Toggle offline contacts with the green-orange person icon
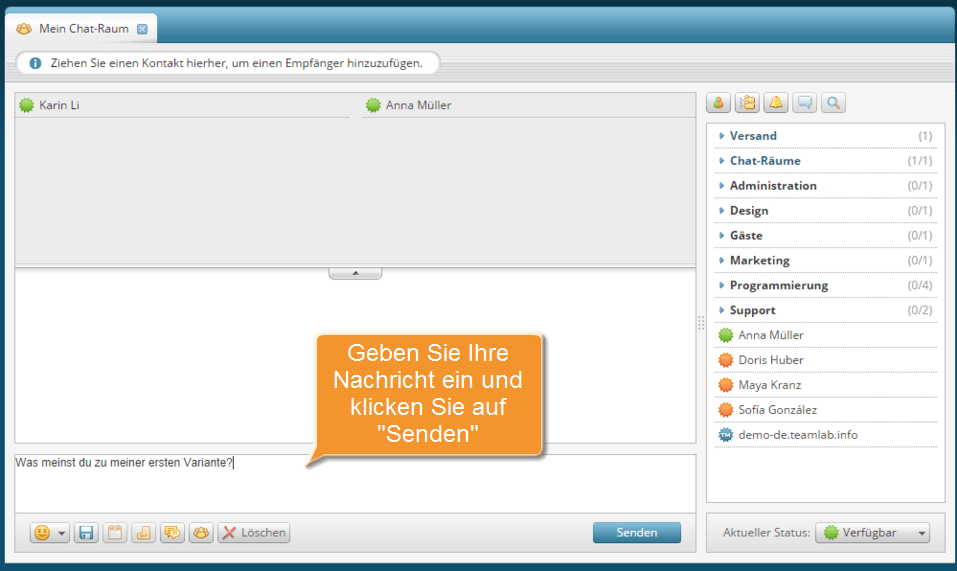 718,103
